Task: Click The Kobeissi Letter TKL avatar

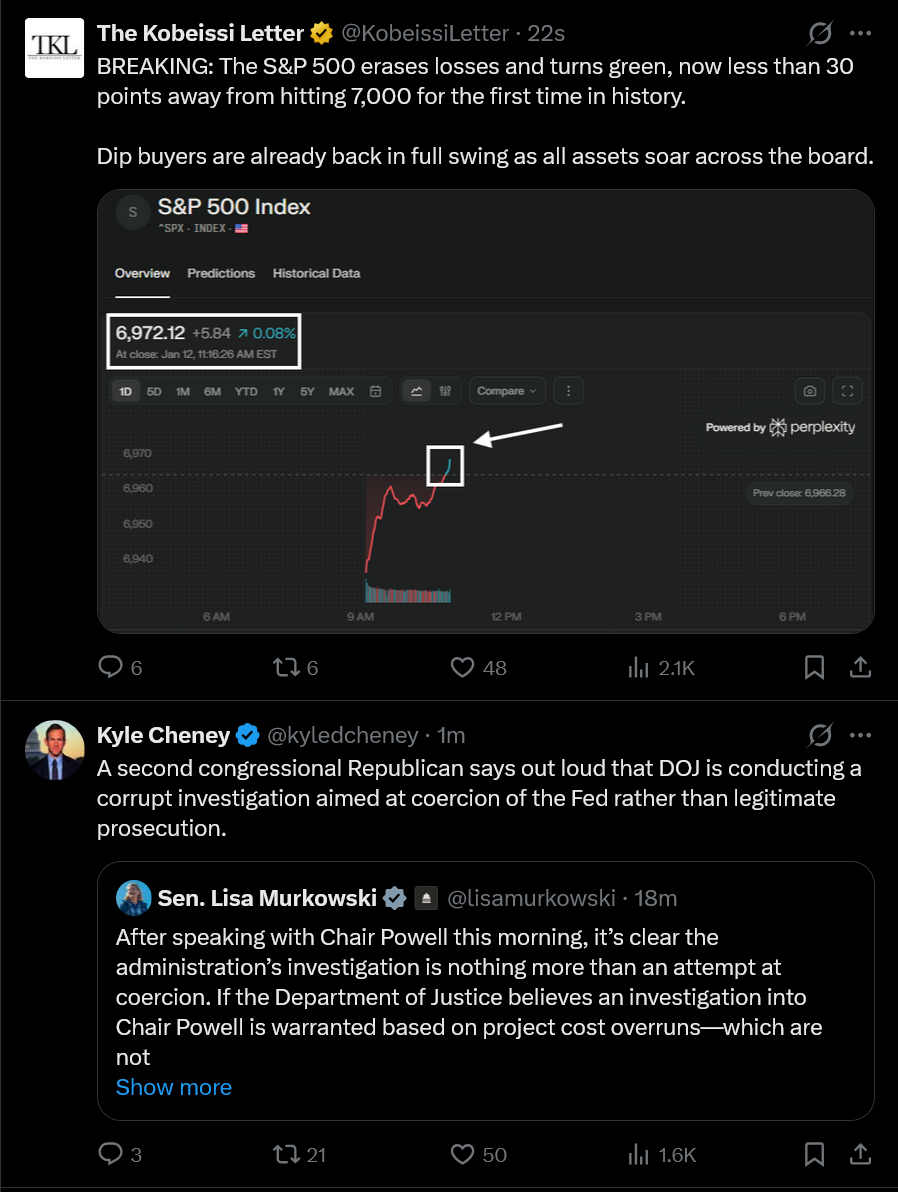Action: pos(55,48)
